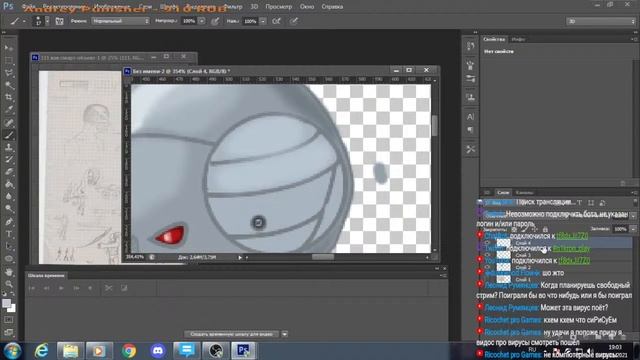Image resolution: width=640 pixels, height=360 pixels.
Task: Open the layer fill dropdown arrow
Action: (633, 229)
